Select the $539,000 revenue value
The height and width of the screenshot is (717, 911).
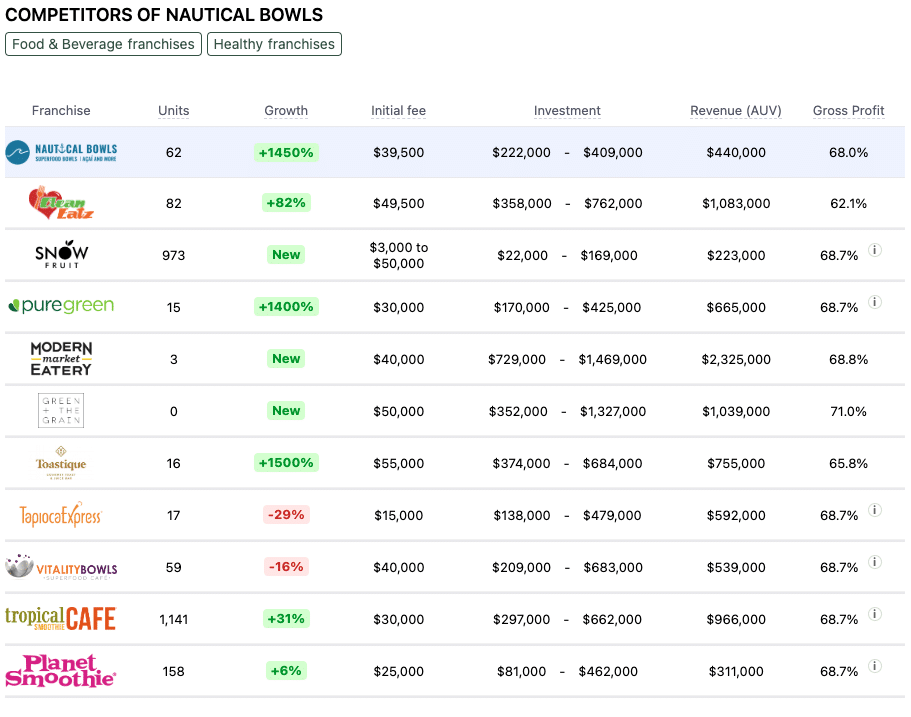(x=736, y=567)
